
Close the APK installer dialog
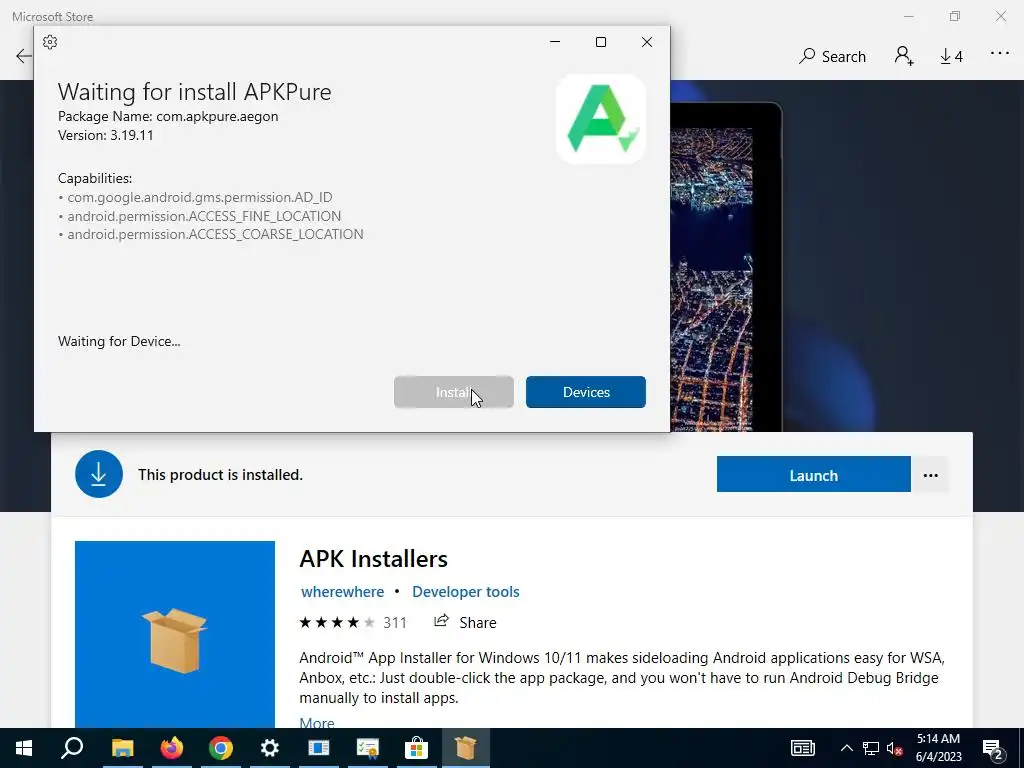click(647, 42)
